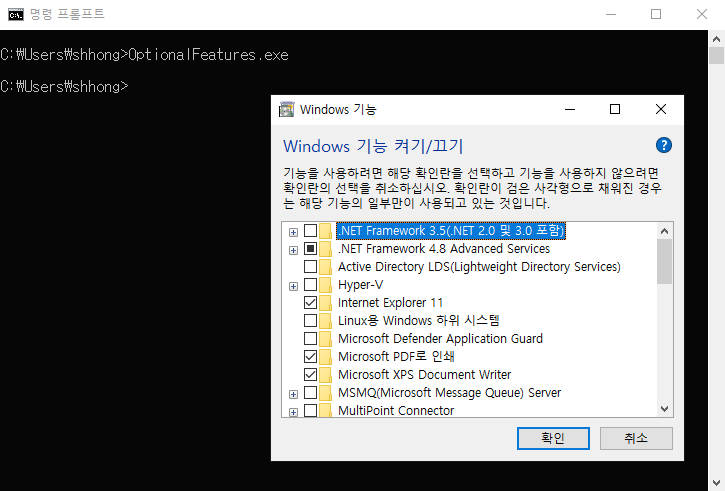Check Microsoft Defender Application Guard checkbox
725x491 pixels.
click(310, 338)
